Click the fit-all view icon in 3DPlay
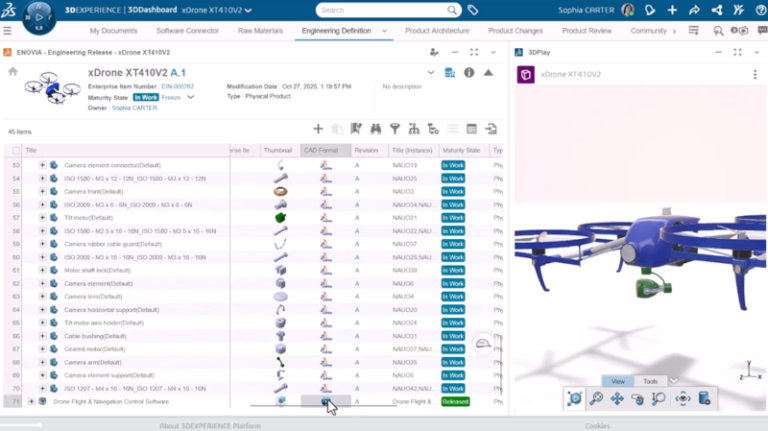The width and height of the screenshot is (768, 431). tap(575, 399)
